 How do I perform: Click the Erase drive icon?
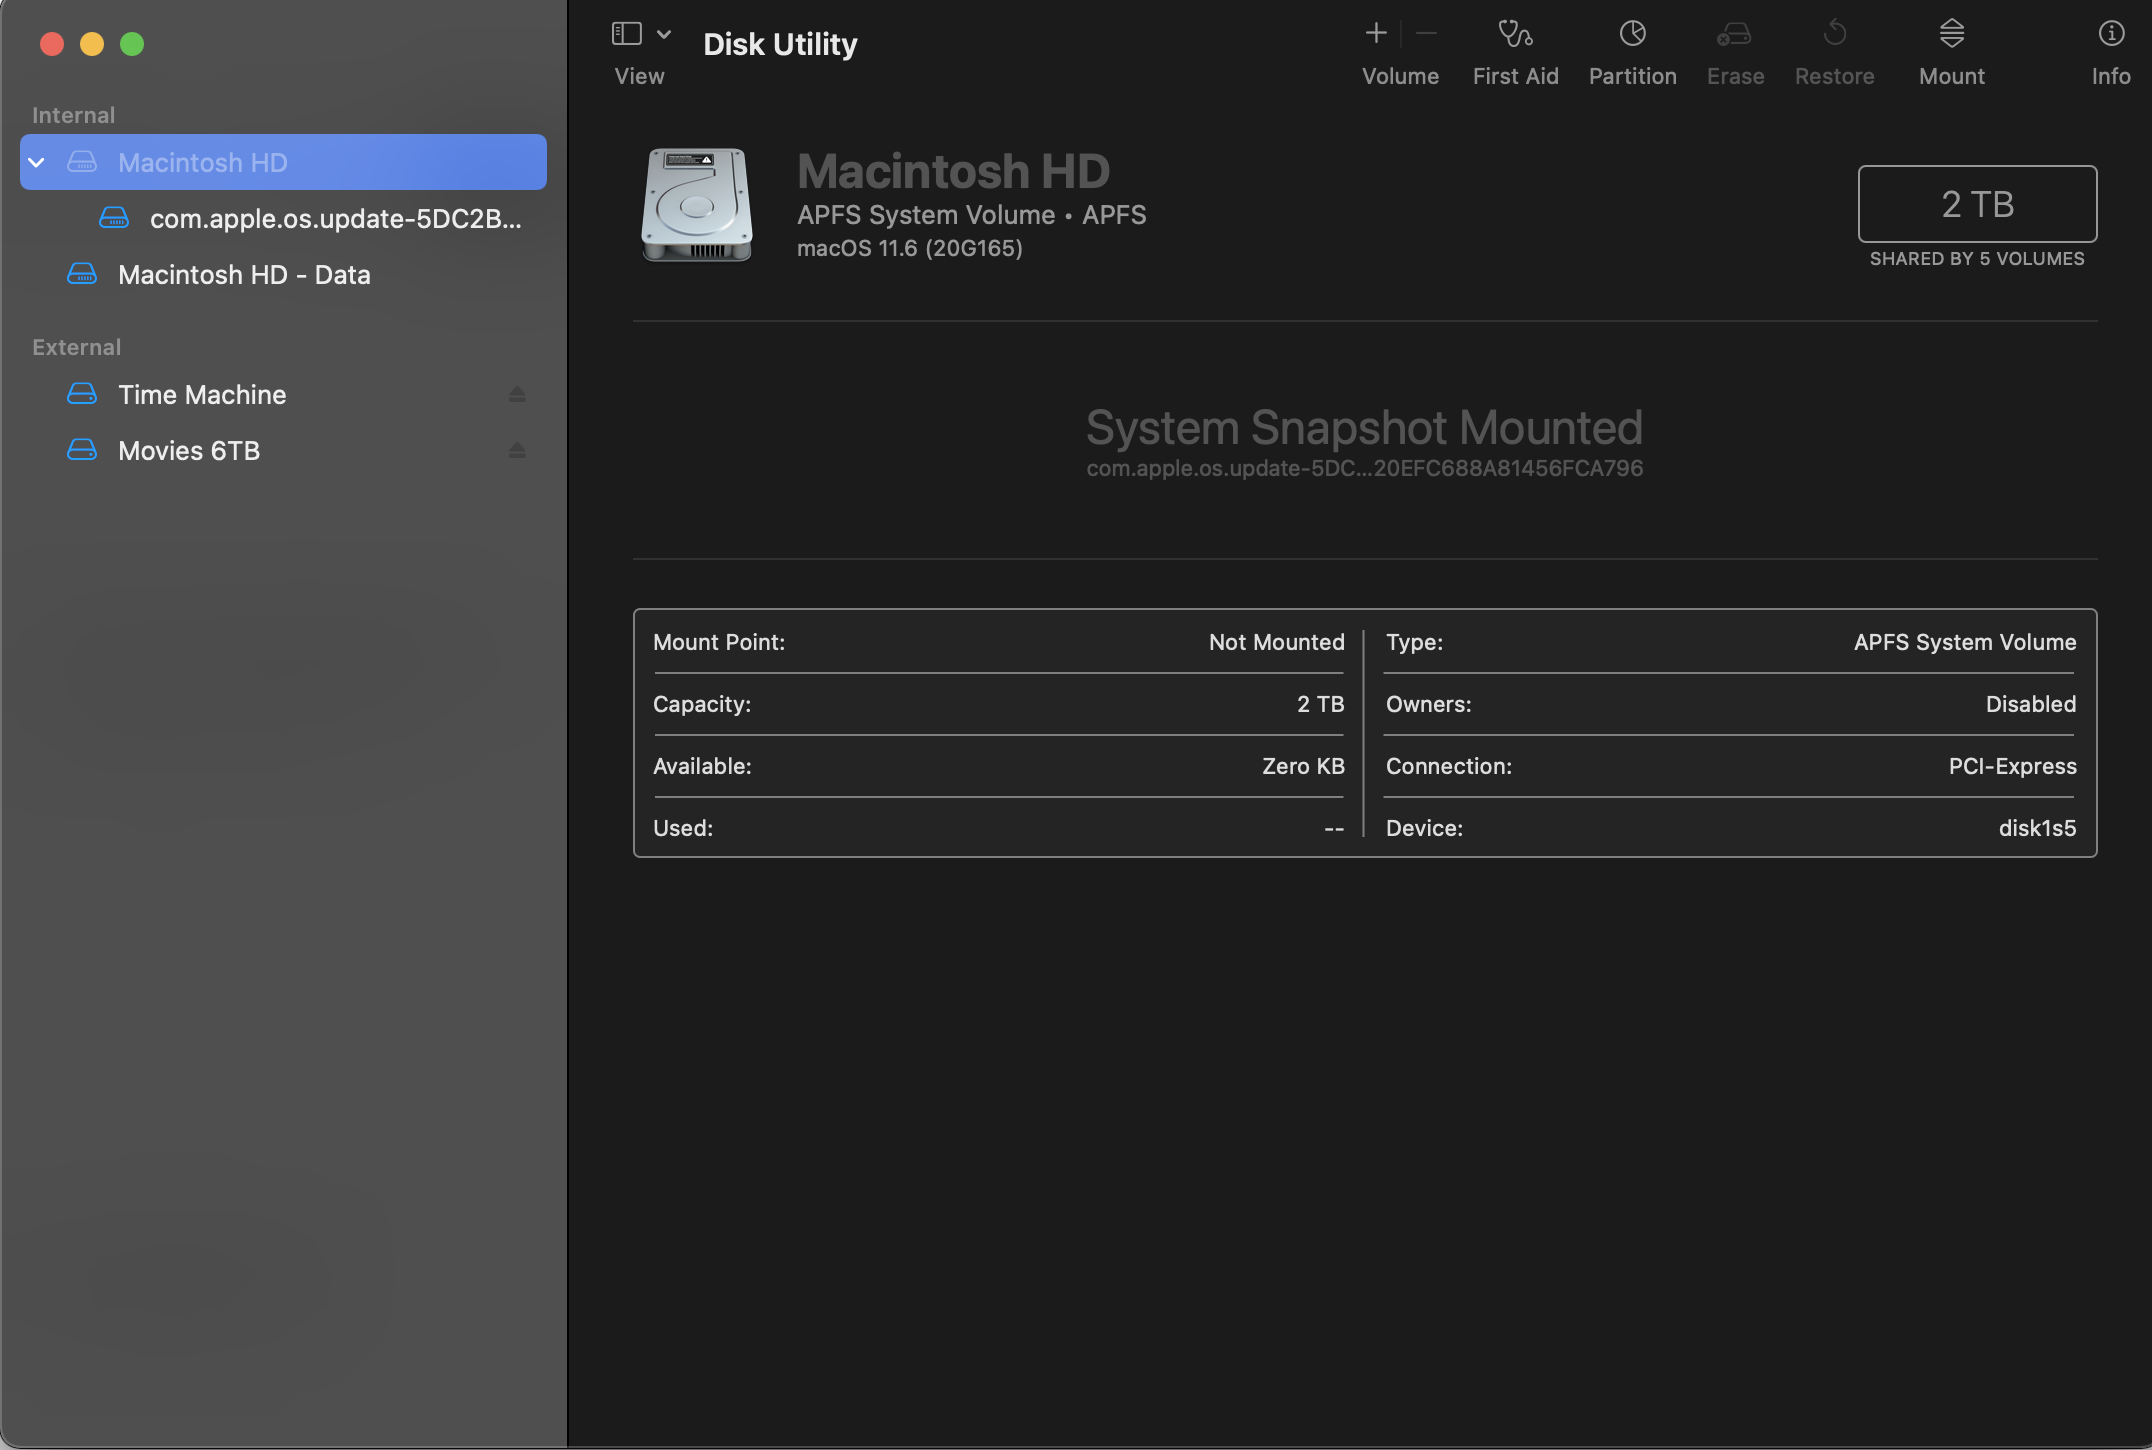[x=1734, y=35]
